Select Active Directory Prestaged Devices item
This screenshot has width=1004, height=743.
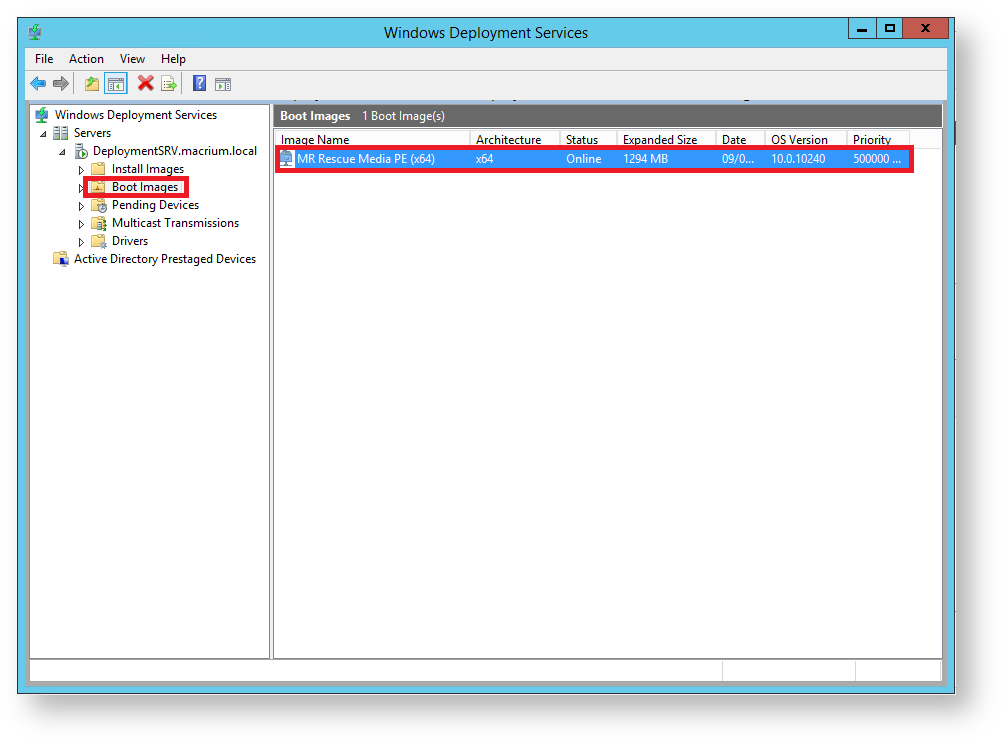pyautogui.click(x=165, y=259)
